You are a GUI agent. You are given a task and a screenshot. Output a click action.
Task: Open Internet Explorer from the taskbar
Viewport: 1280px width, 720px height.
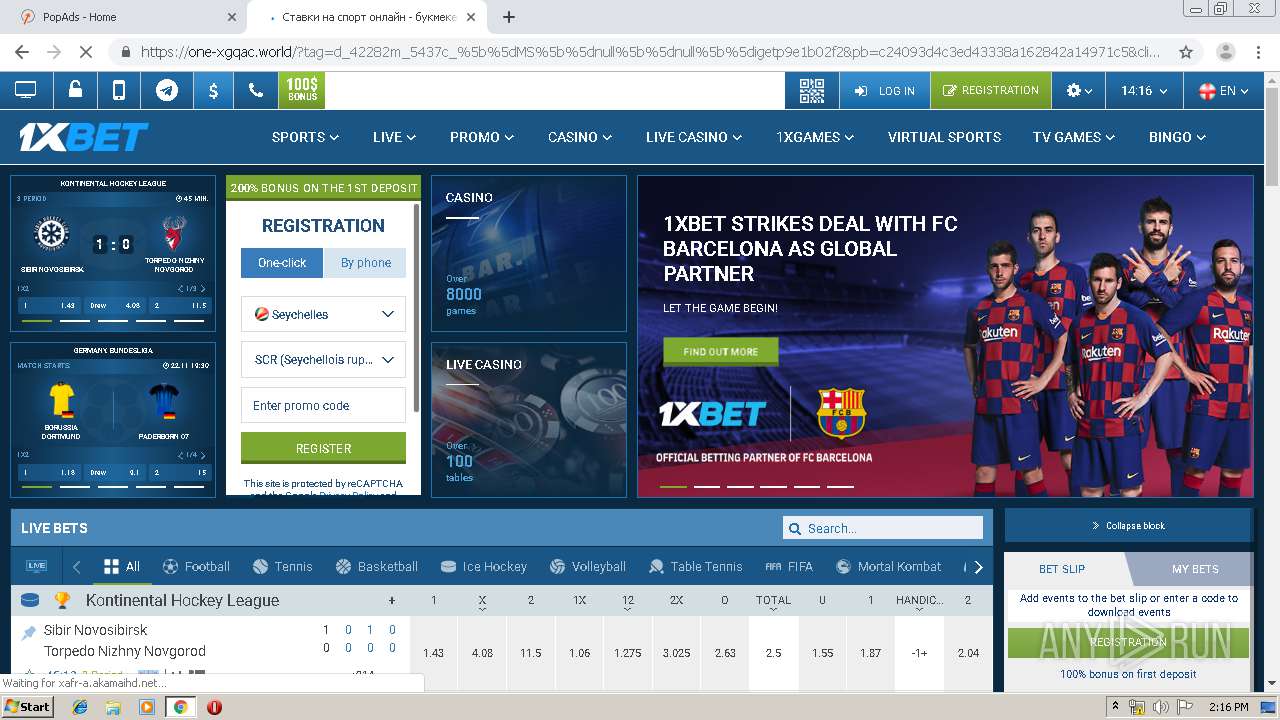coord(80,706)
